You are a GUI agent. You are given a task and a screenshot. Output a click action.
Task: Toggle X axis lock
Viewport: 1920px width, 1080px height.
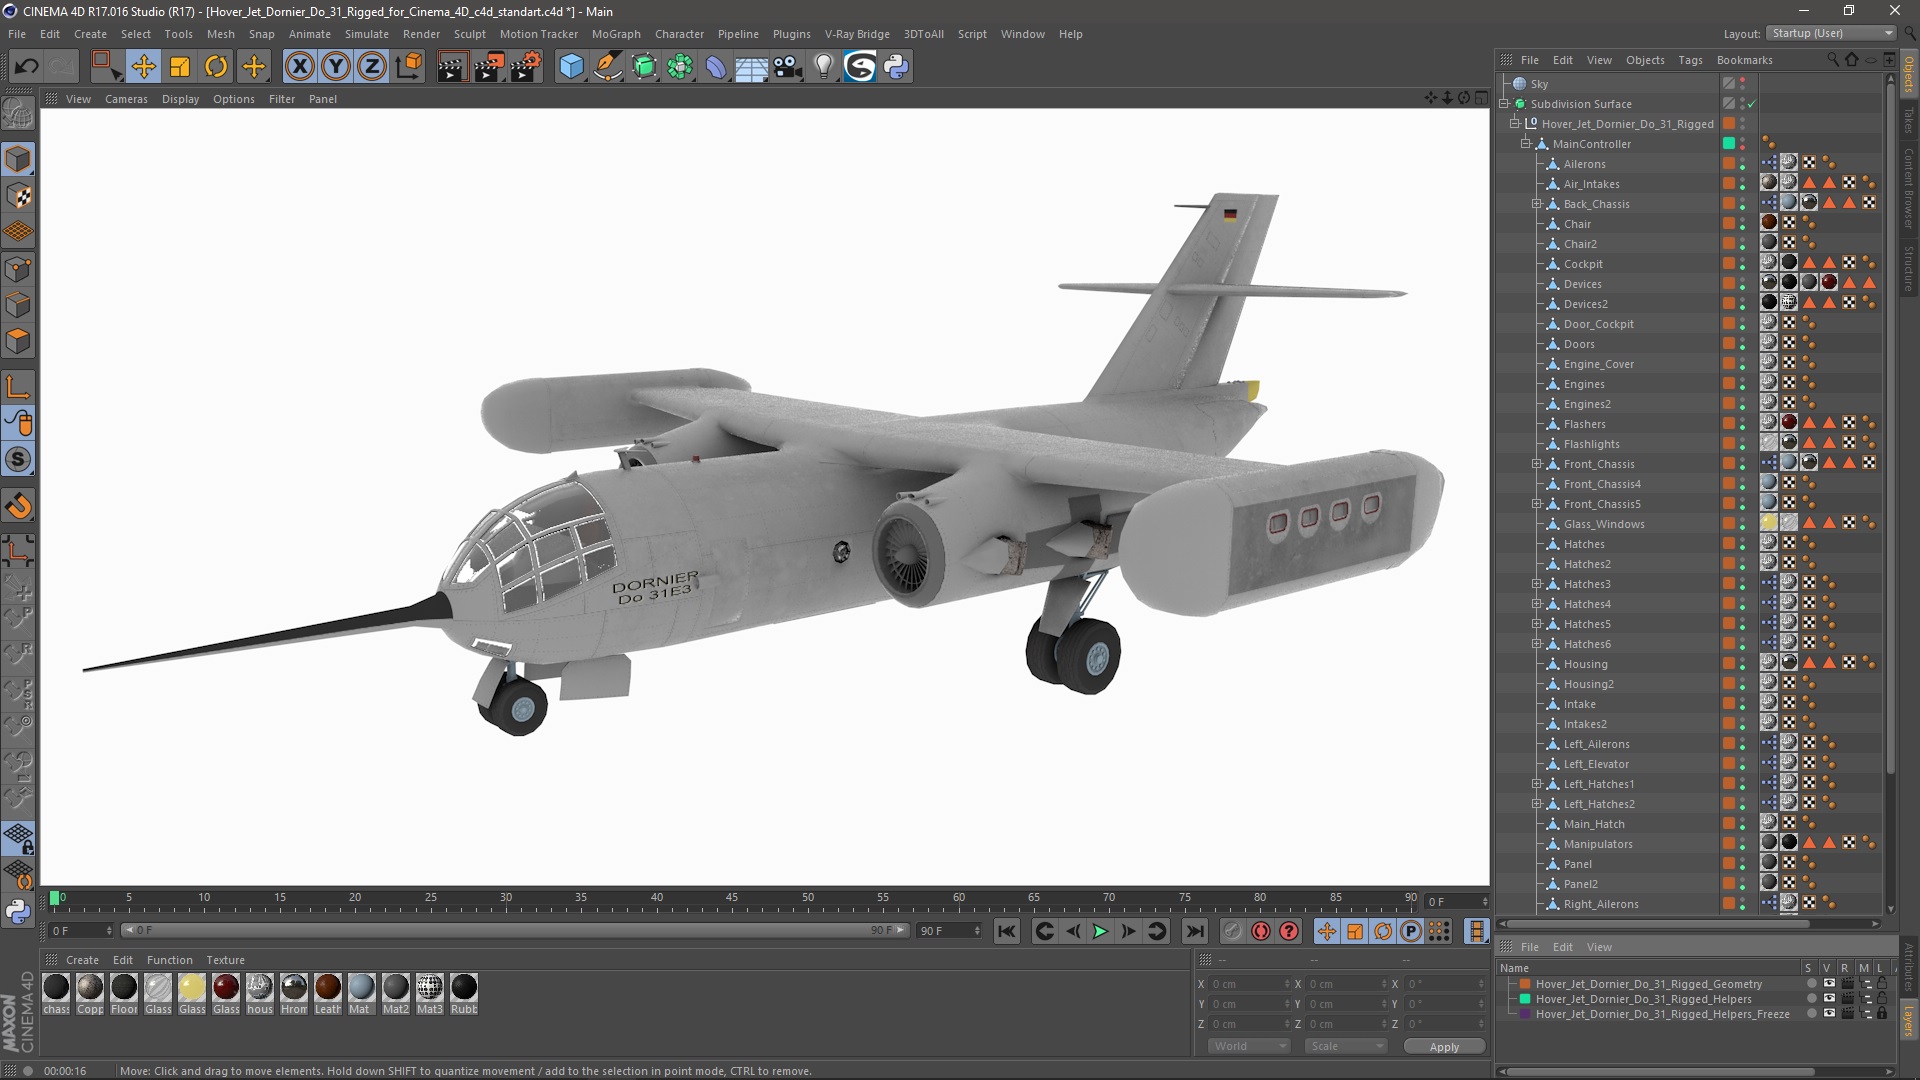299,67
